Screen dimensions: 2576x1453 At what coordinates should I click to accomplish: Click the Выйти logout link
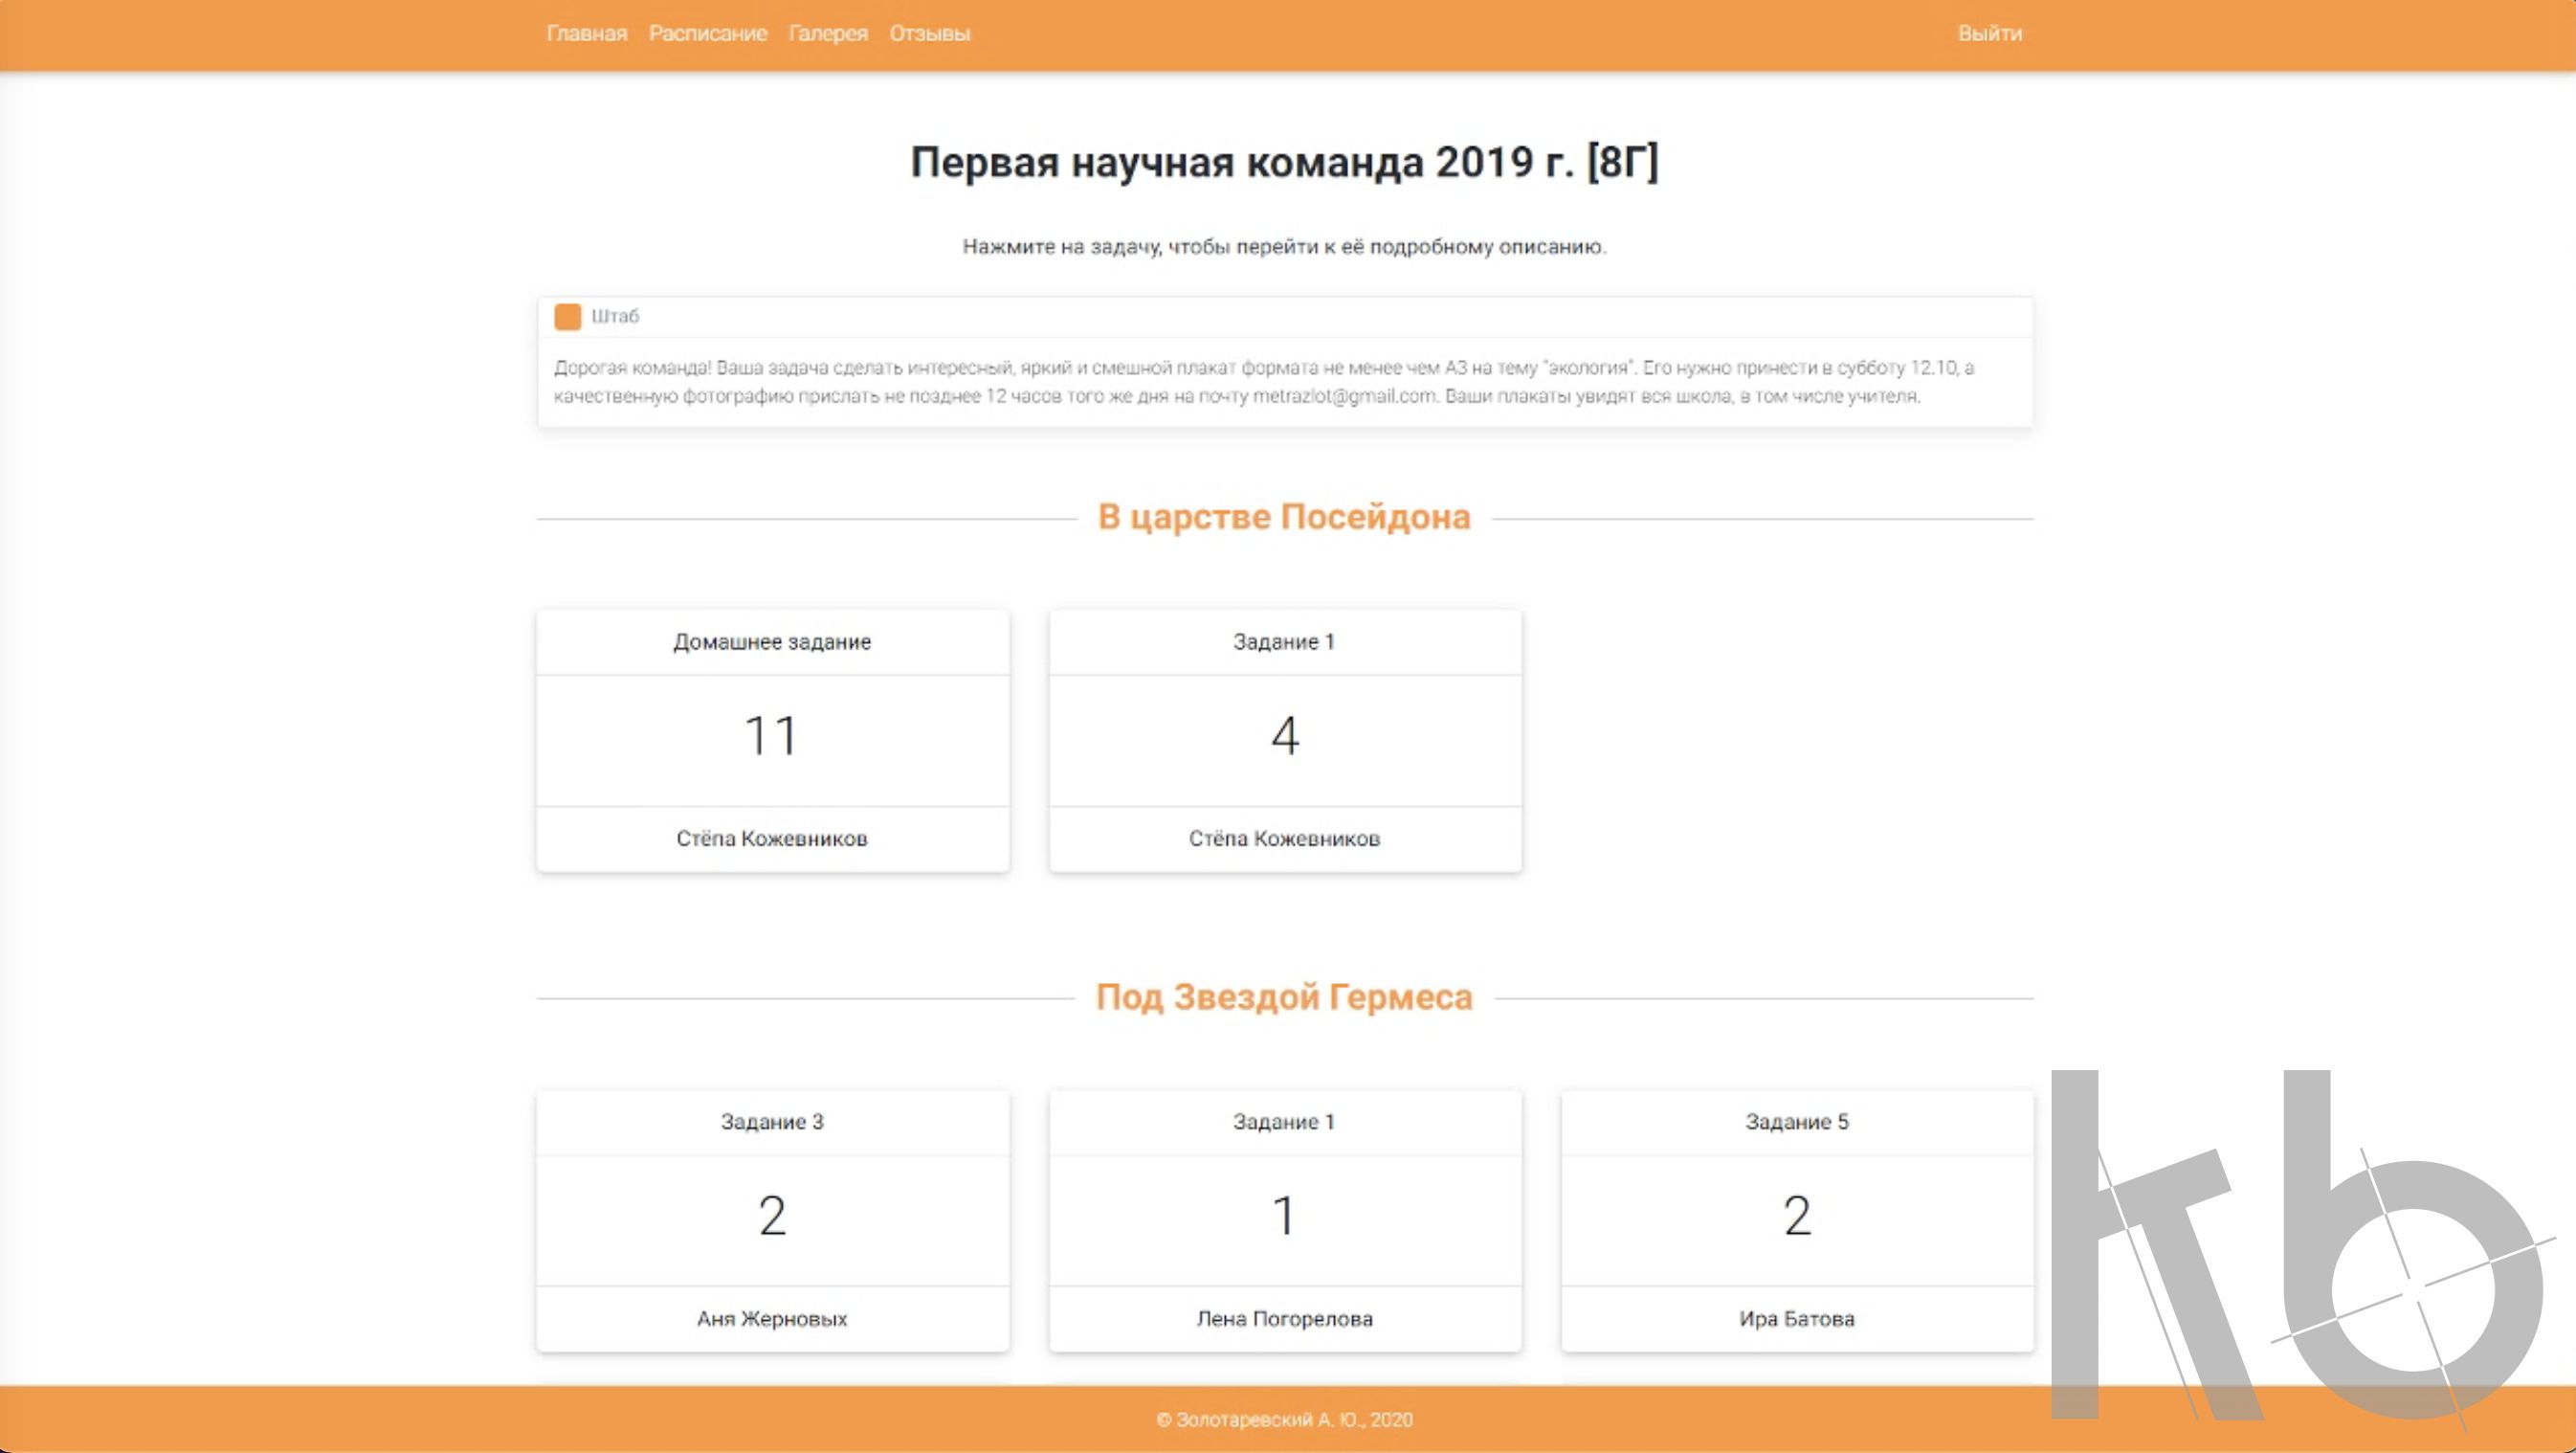tap(1989, 33)
